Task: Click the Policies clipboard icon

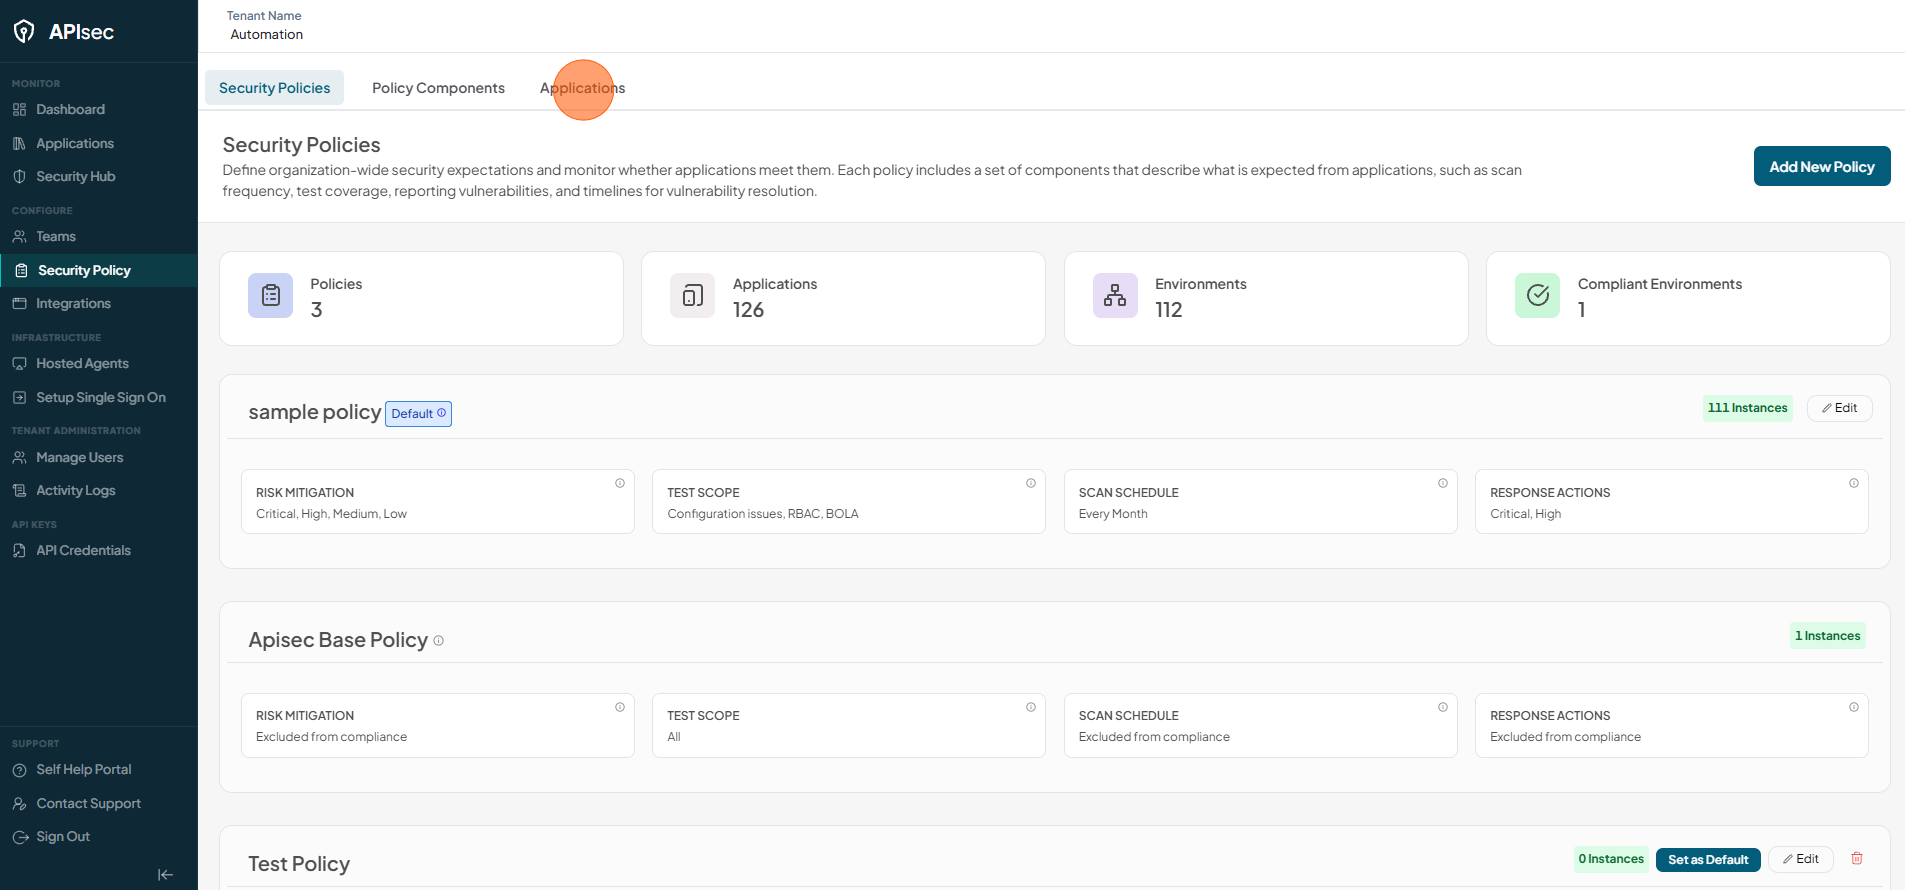Action: pos(270,295)
